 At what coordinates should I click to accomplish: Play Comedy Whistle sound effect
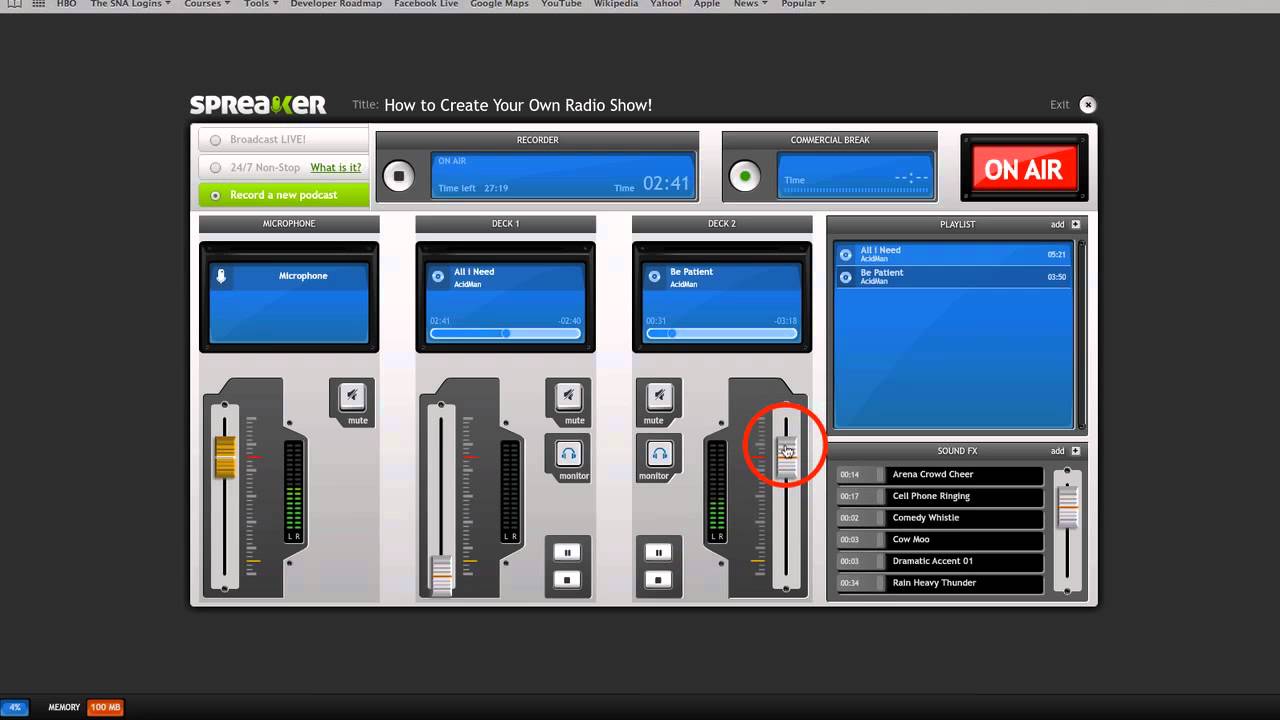(x=940, y=518)
